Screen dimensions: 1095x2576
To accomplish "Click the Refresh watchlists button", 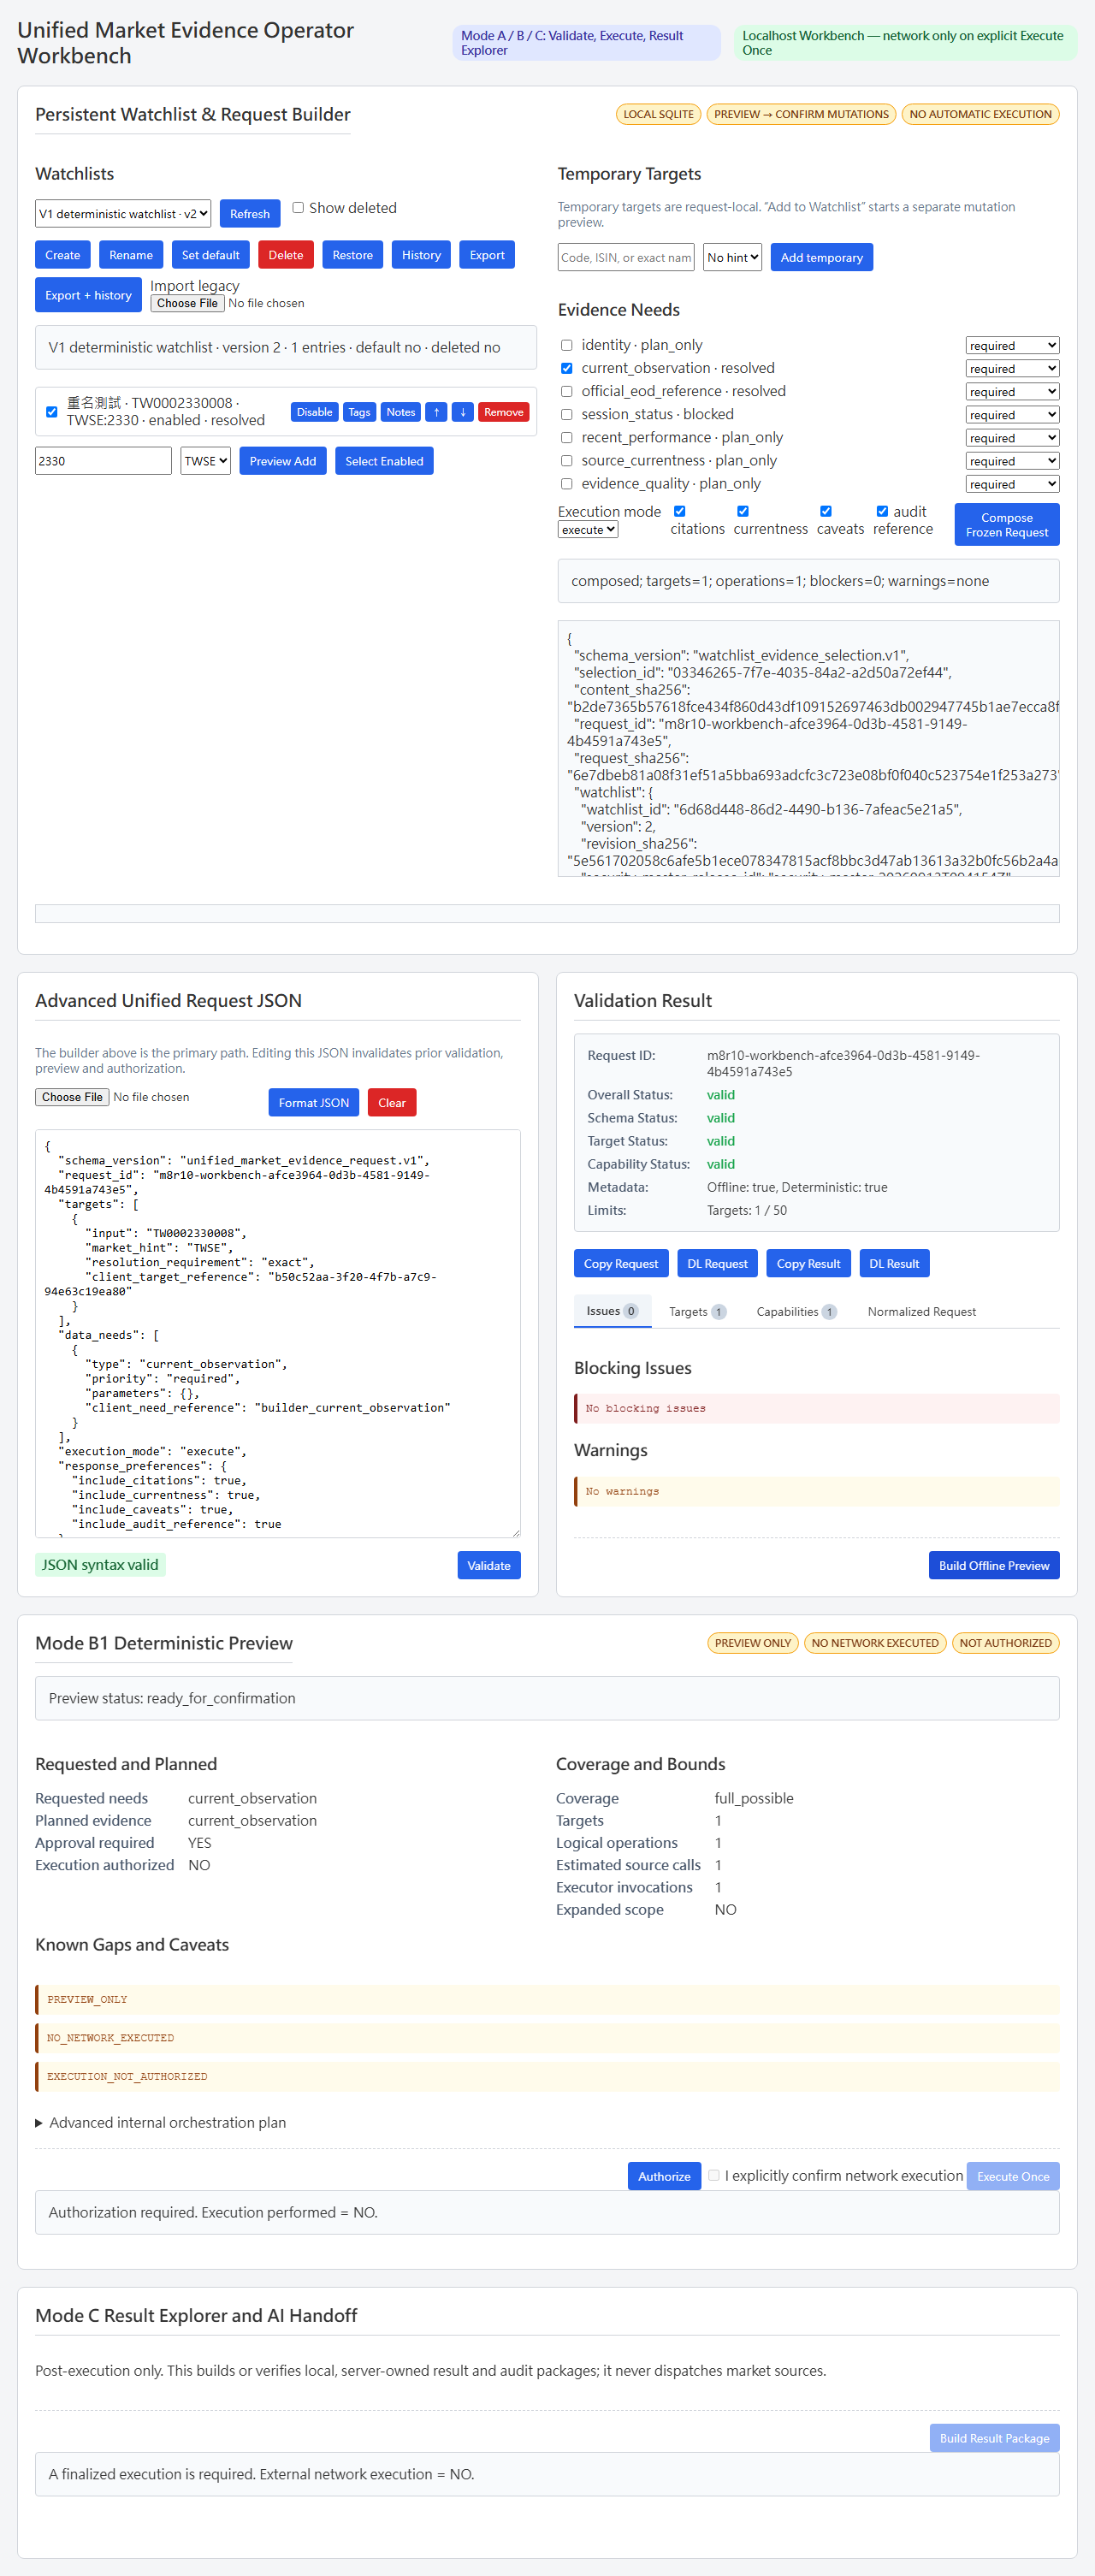I will pos(250,214).
